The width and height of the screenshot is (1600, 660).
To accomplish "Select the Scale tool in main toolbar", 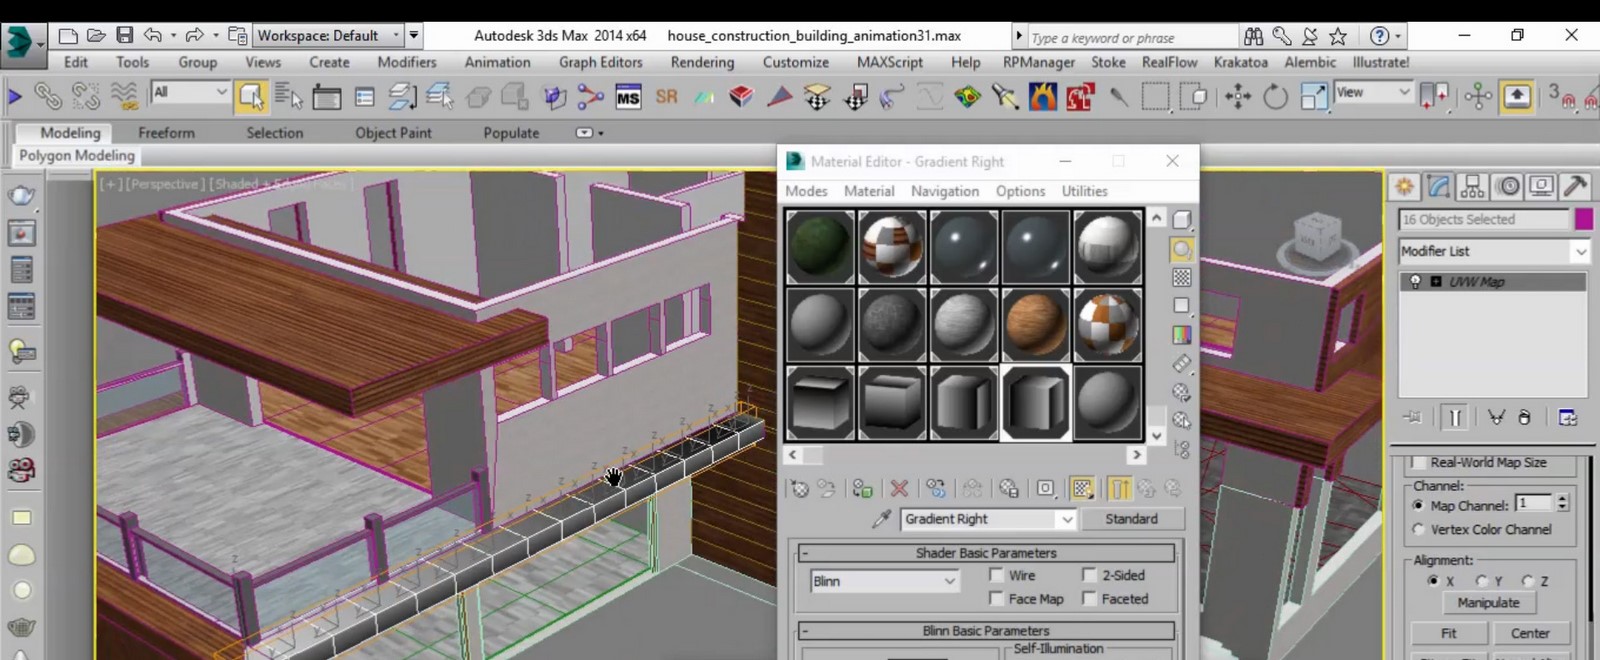I will click(x=1313, y=97).
